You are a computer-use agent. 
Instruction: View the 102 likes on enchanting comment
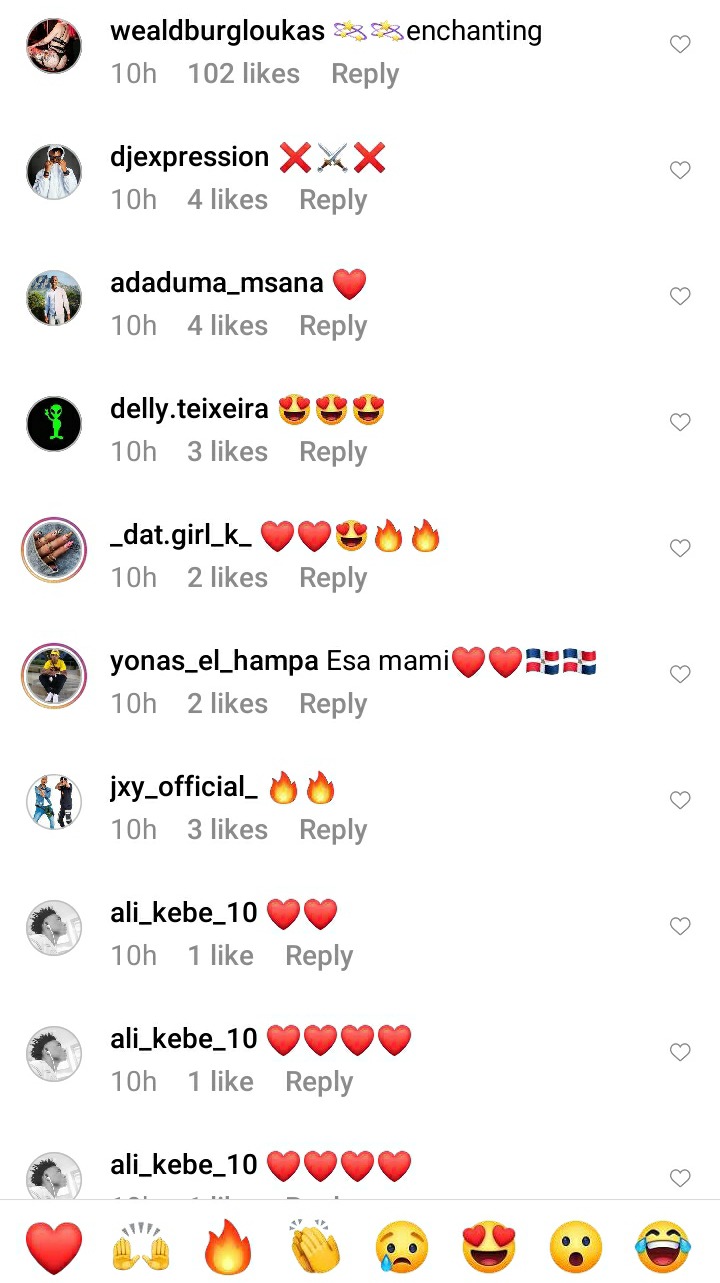[x=244, y=74]
